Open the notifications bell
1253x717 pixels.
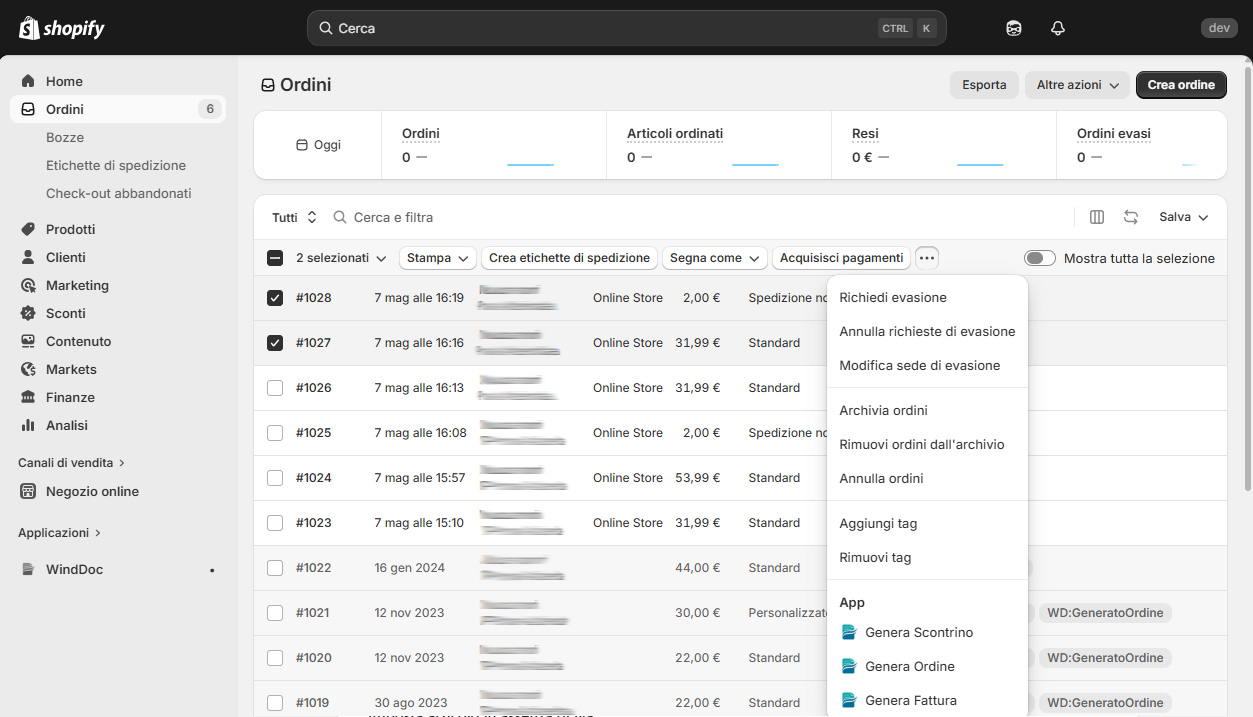pyautogui.click(x=1058, y=28)
